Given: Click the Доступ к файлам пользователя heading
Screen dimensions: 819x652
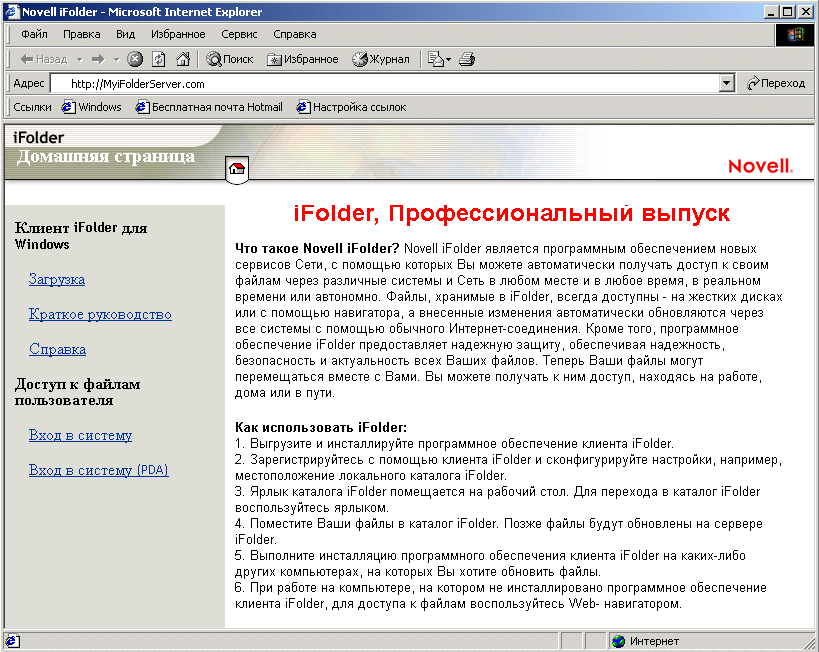Looking at the screenshot, I should click(77, 392).
